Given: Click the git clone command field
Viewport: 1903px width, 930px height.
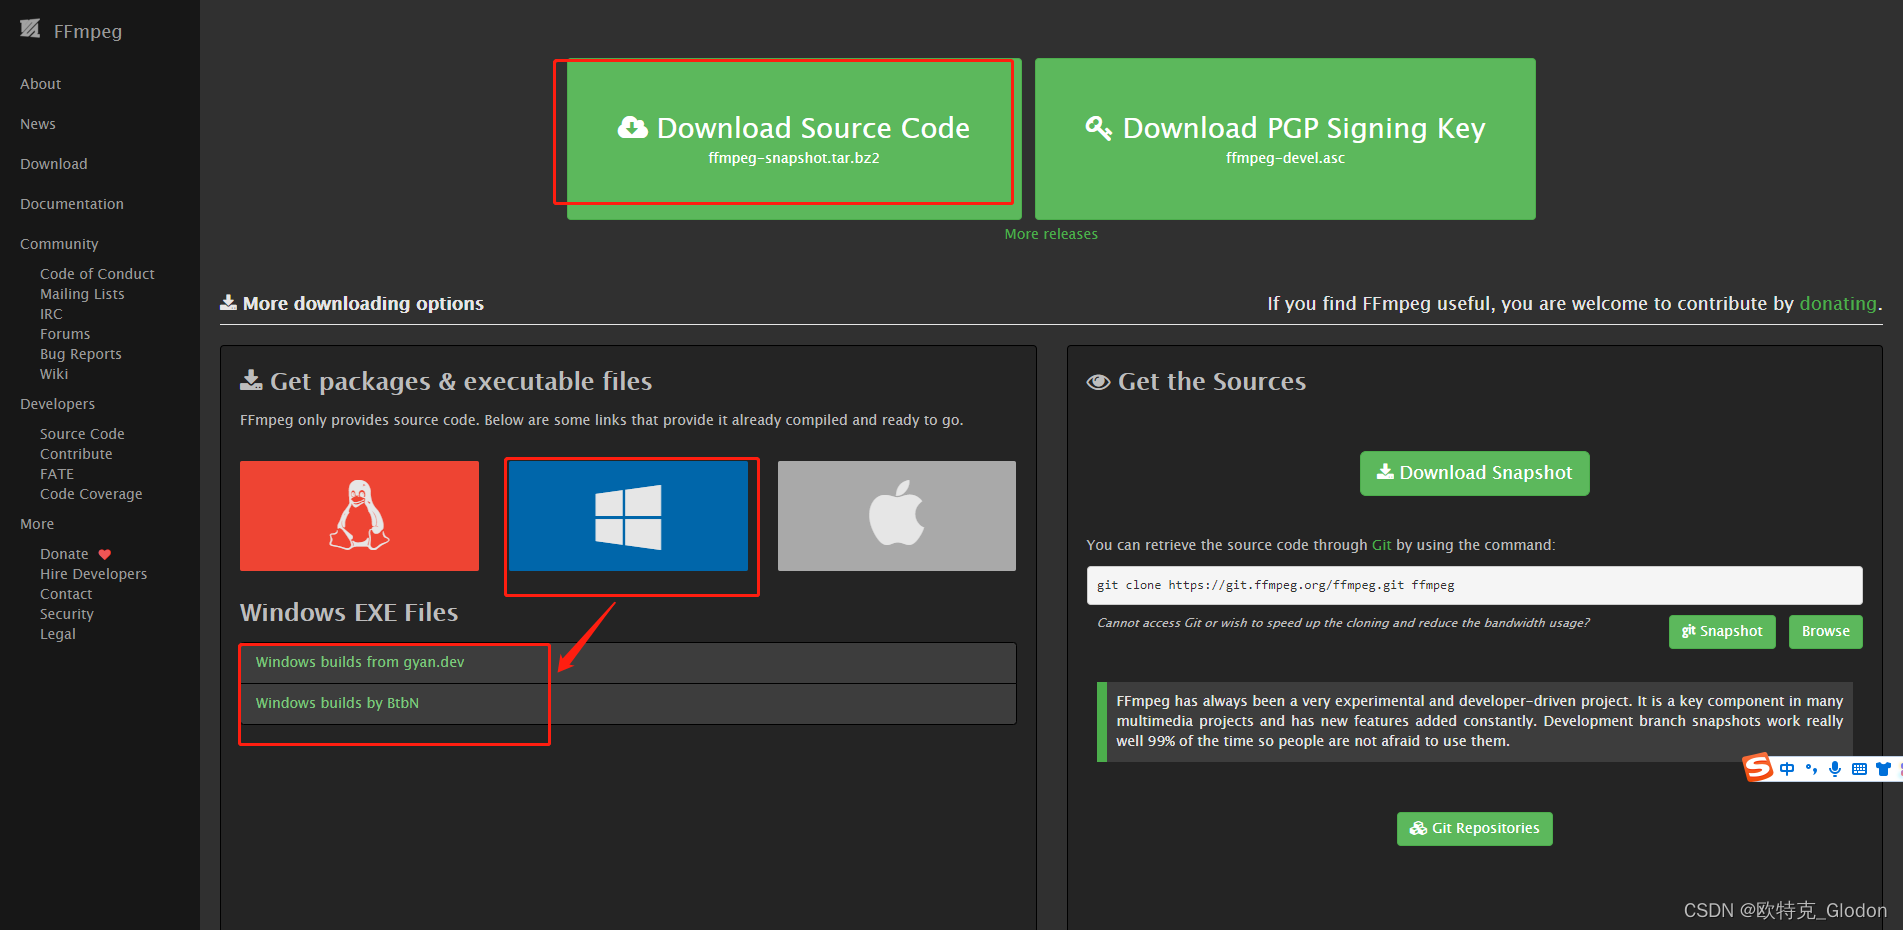Looking at the screenshot, I should (1474, 585).
